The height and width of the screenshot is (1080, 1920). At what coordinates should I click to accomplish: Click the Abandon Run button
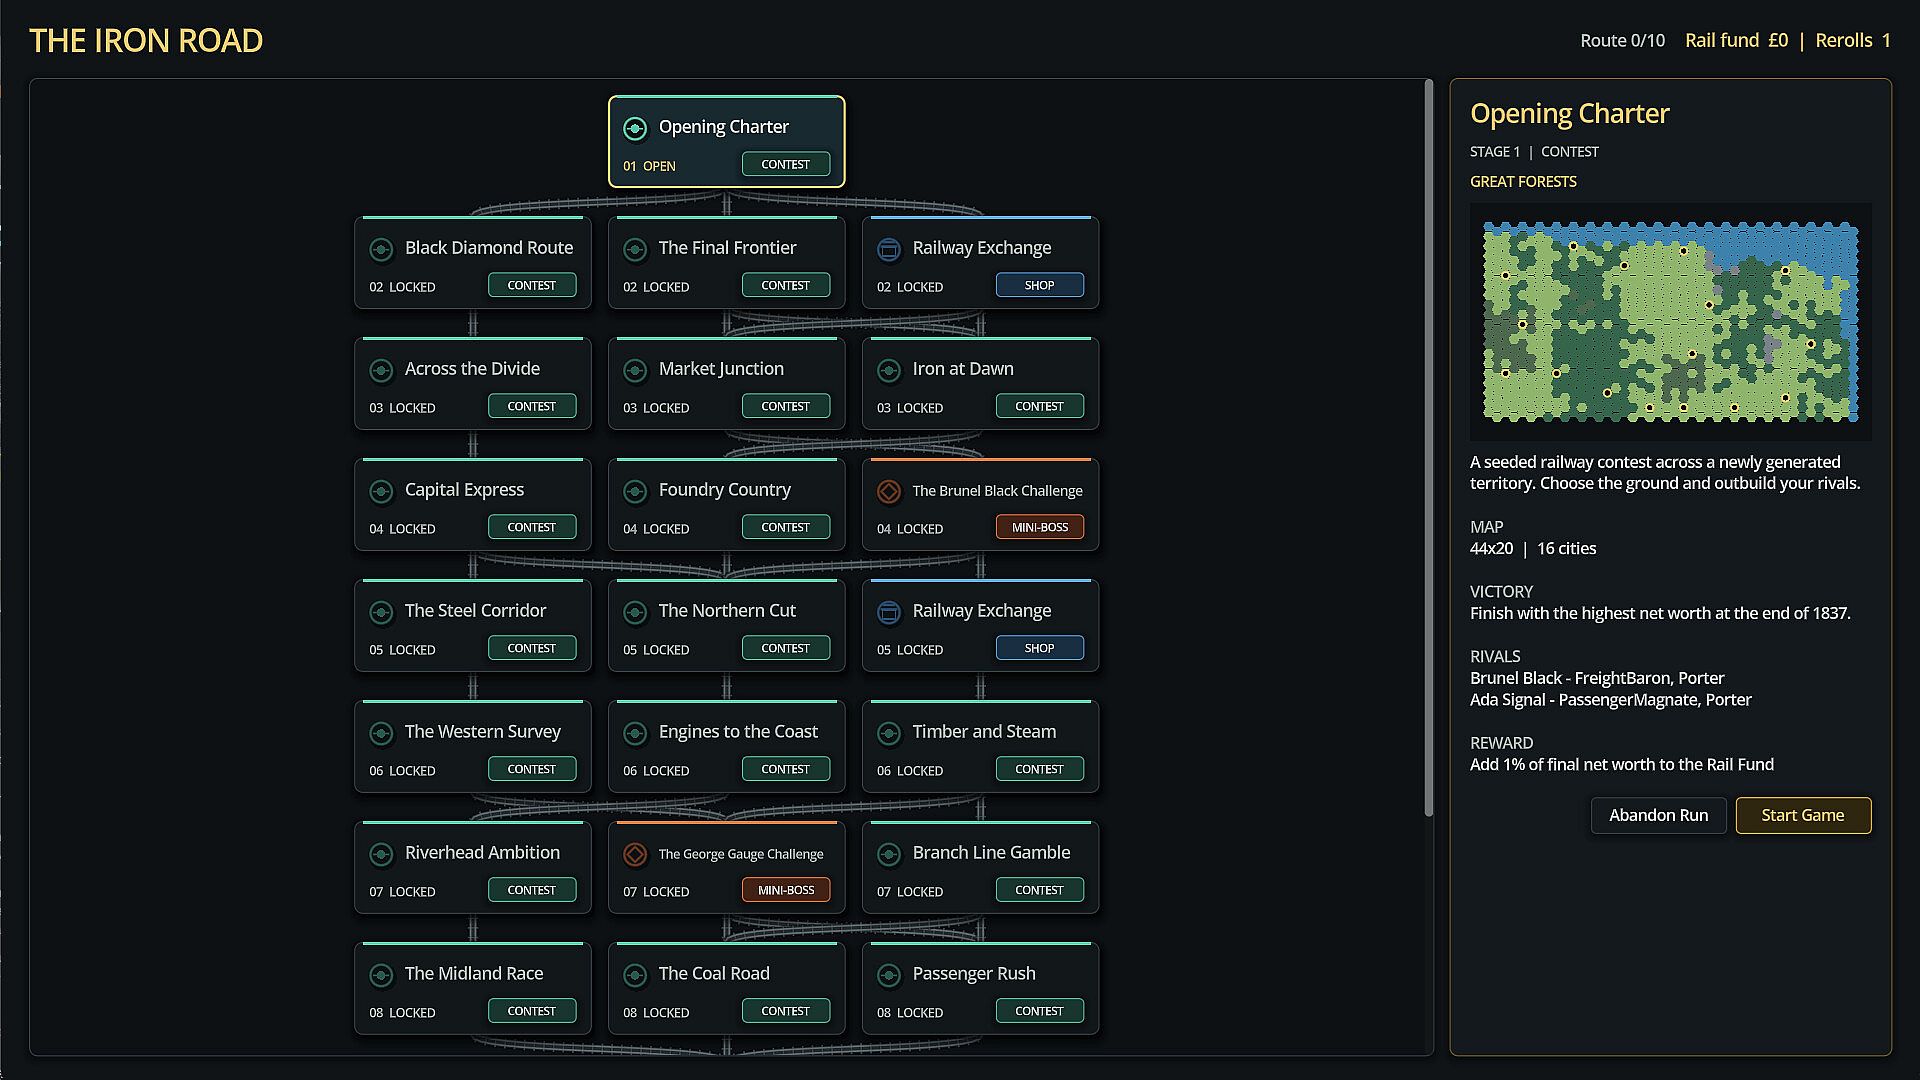pyautogui.click(x=1658, y=815)
